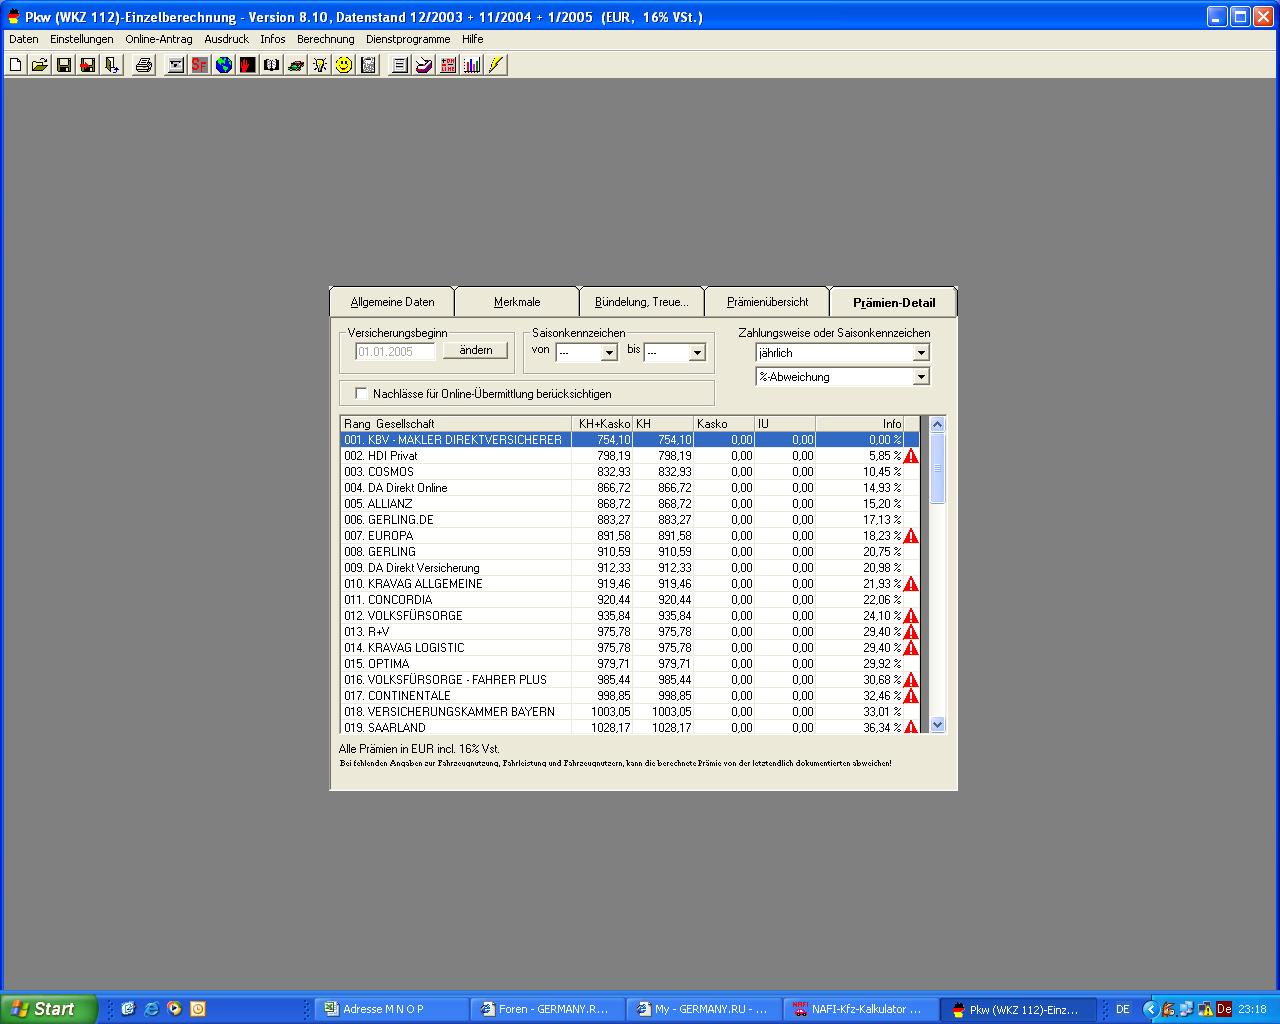Image resolution: width=1280 pixels, height=1024 pixels.
Task: Click the warning triangle in CONTINENTALE row
Action: click(911, 696)
